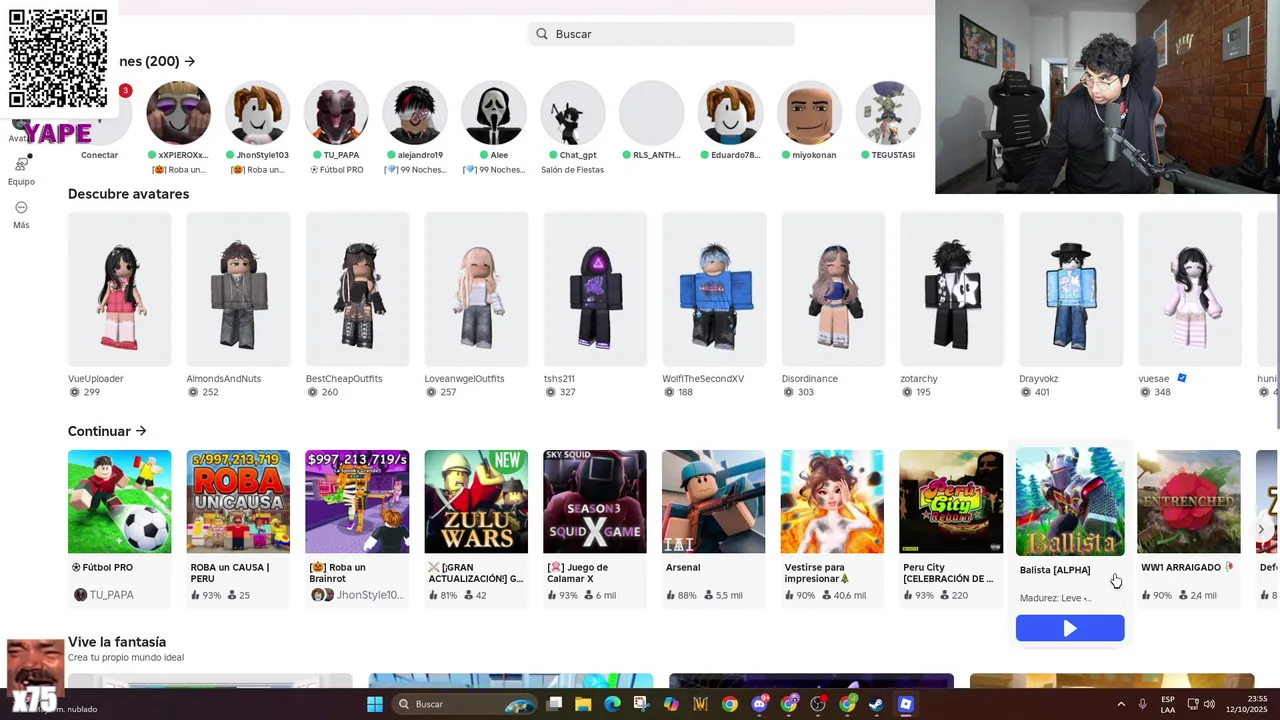Open TEGUSTASI friend avatar
1280x720 pixels.
coord(888,113)
